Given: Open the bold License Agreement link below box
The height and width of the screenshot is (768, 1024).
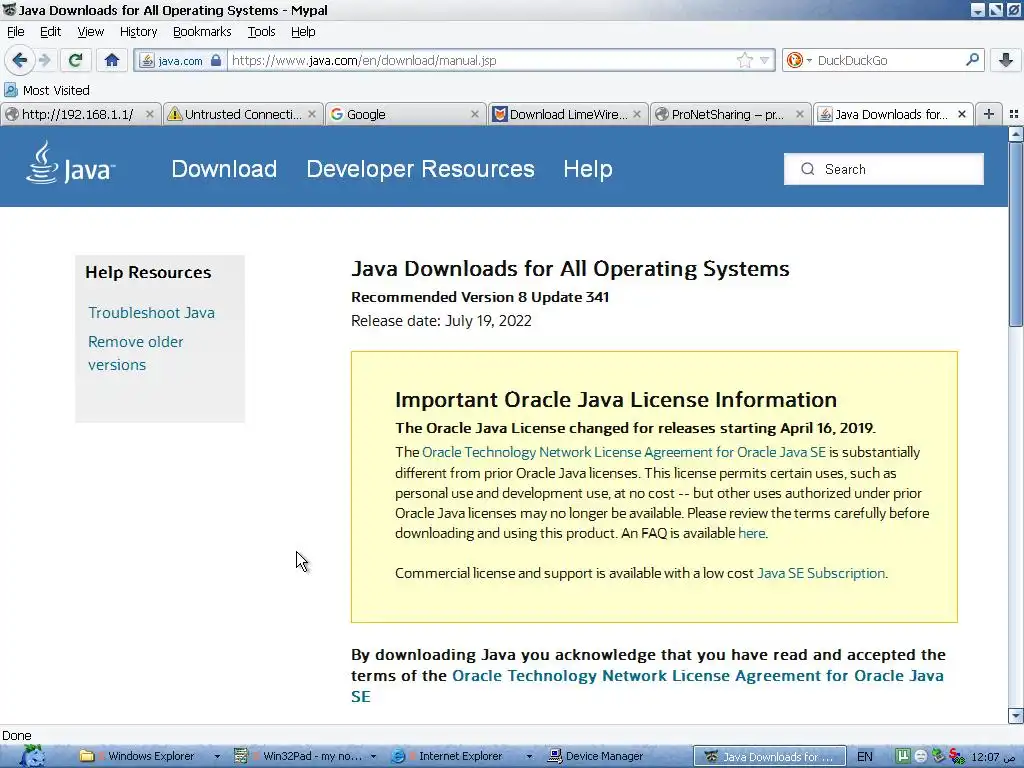Looking at the screenshot, I should [x=697, y=675].
